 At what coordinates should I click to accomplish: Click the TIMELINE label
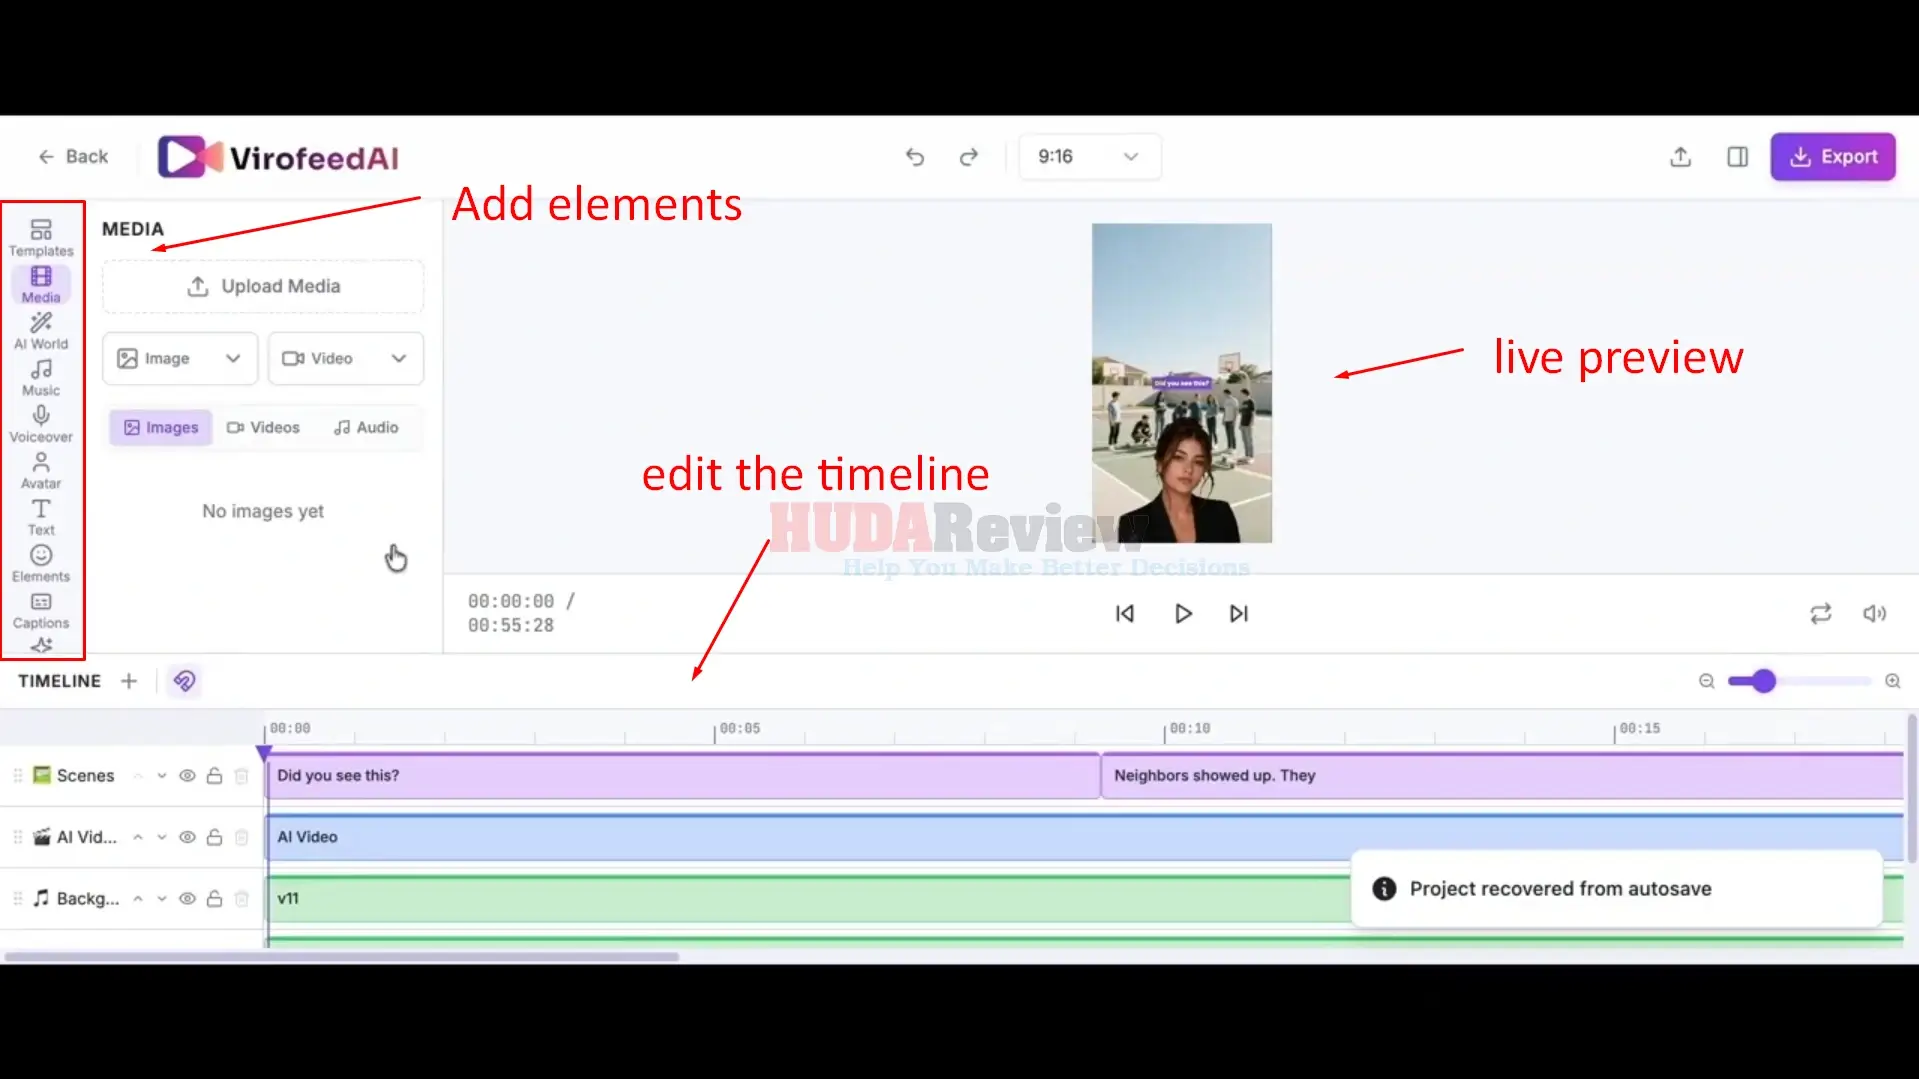click(59, 681)
